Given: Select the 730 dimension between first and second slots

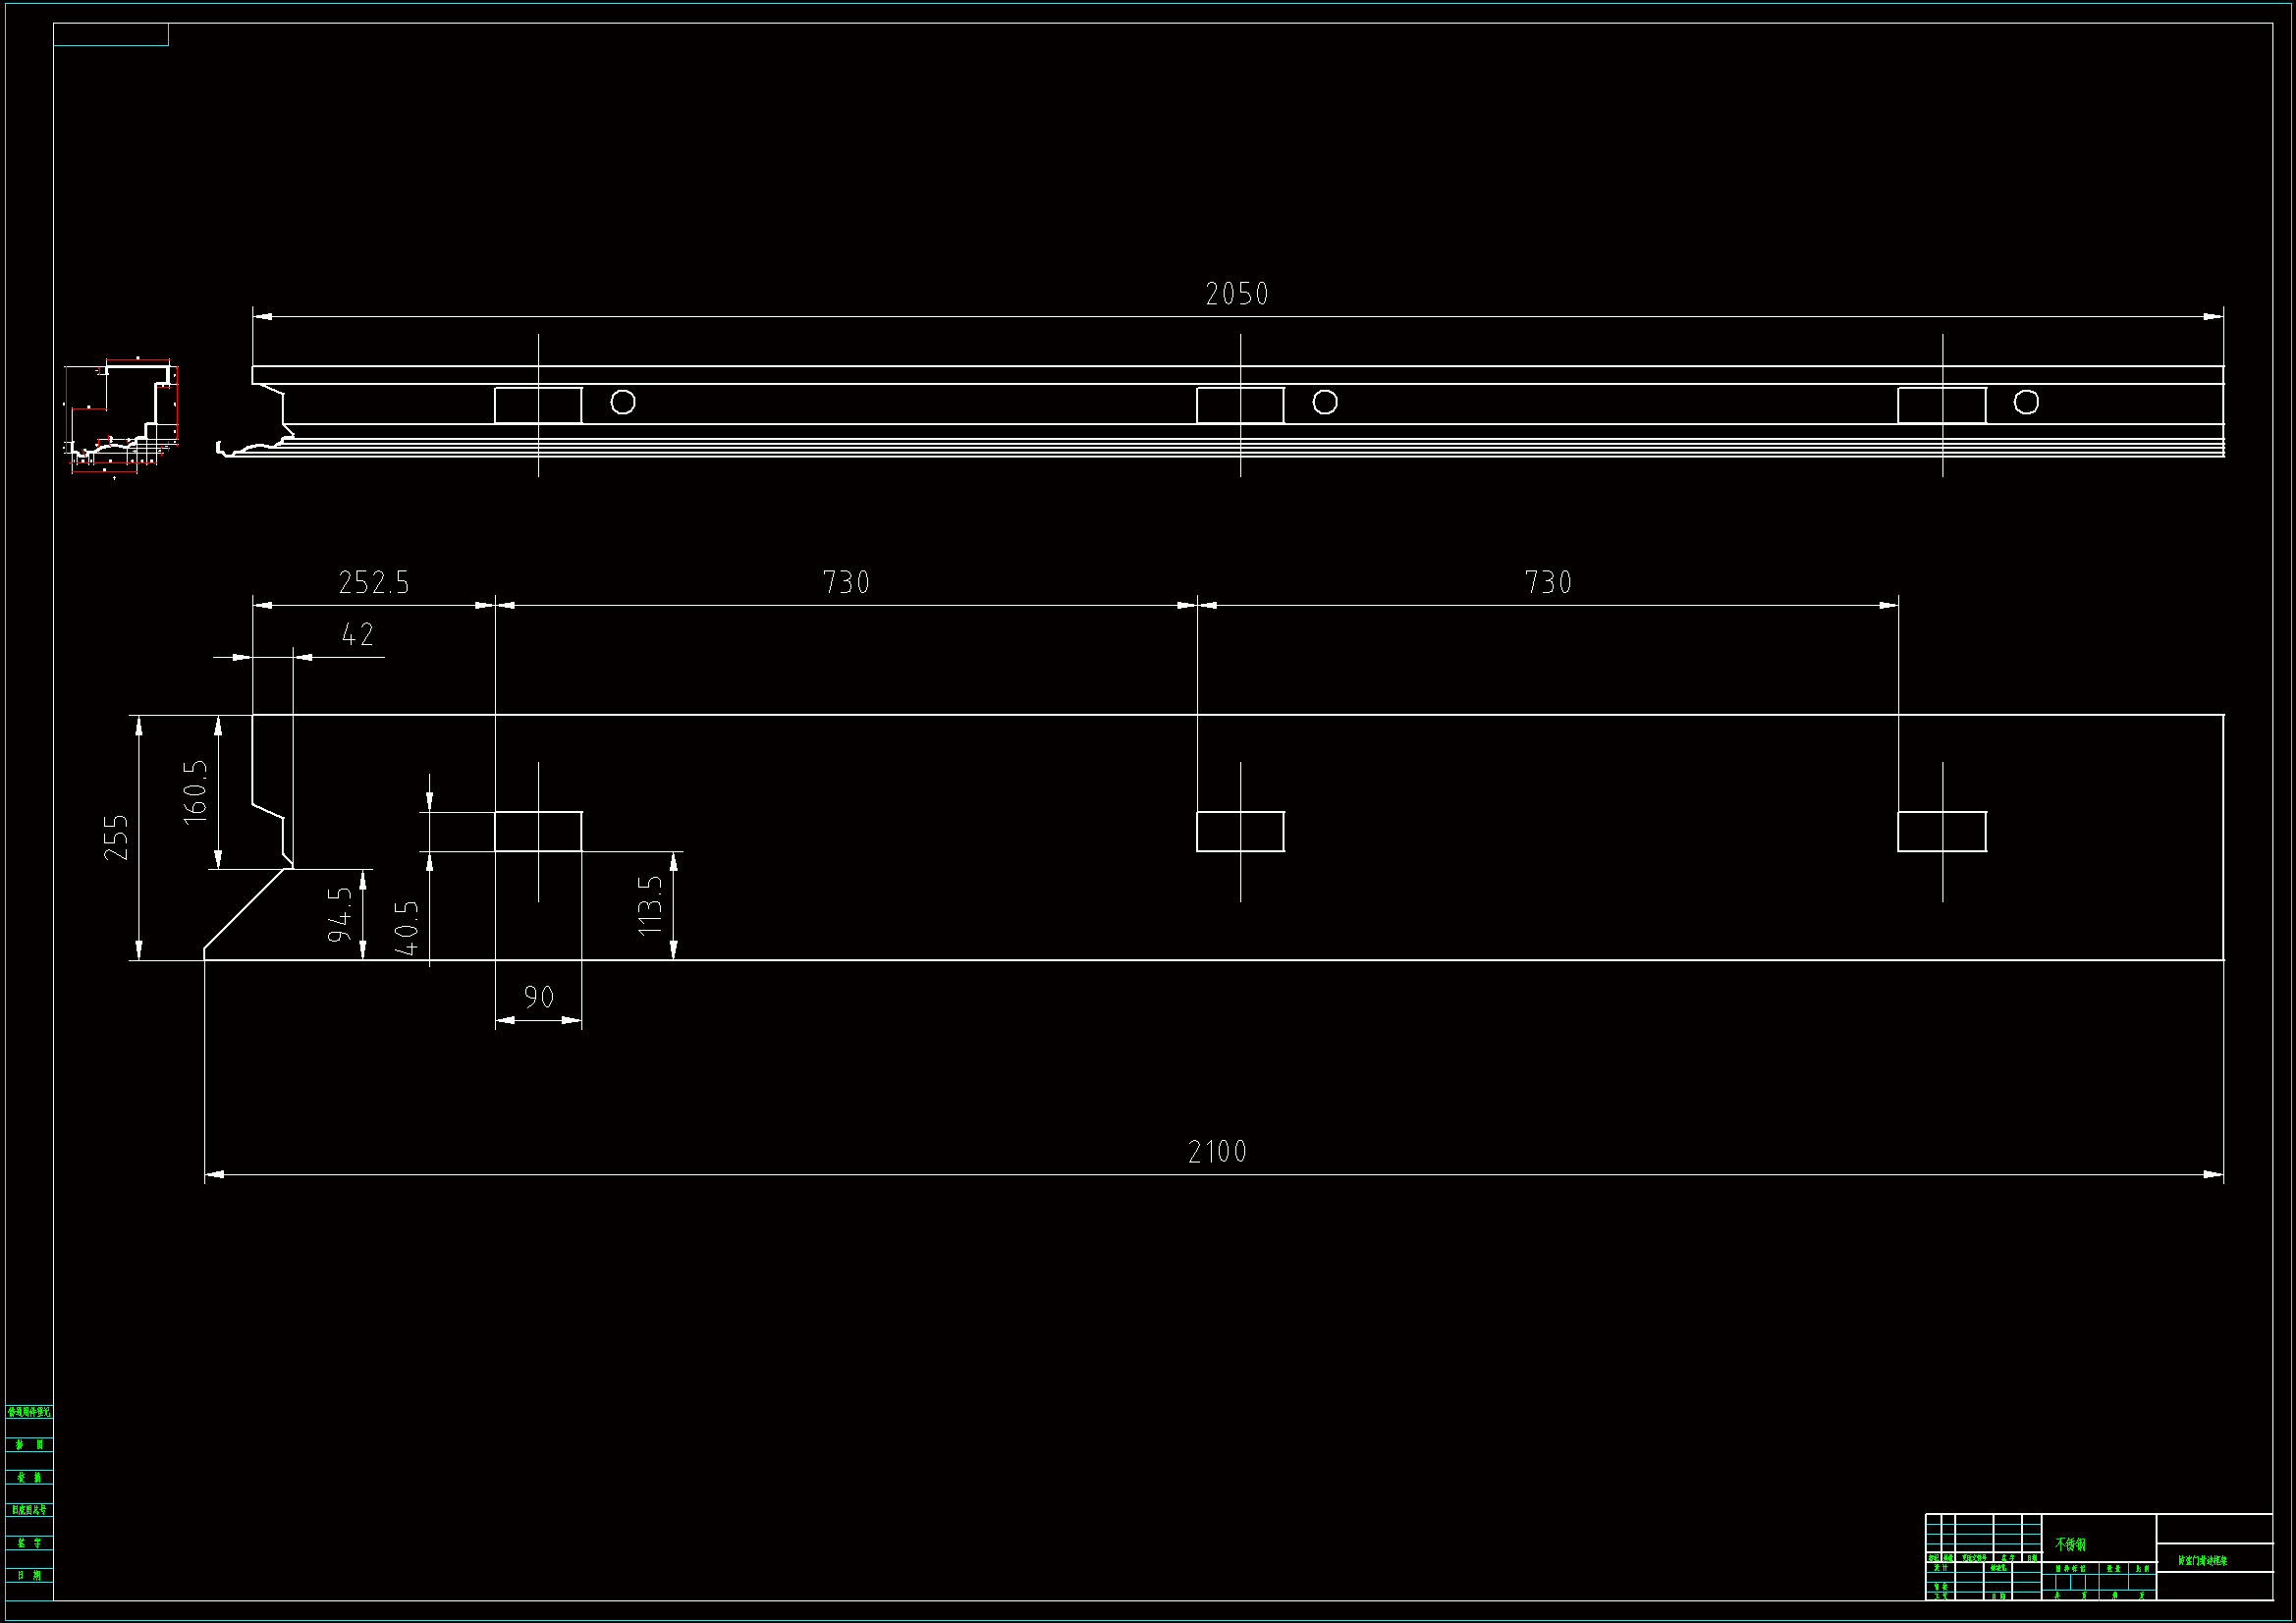Looking at the screenshot, I should click(x=846, y=583).
